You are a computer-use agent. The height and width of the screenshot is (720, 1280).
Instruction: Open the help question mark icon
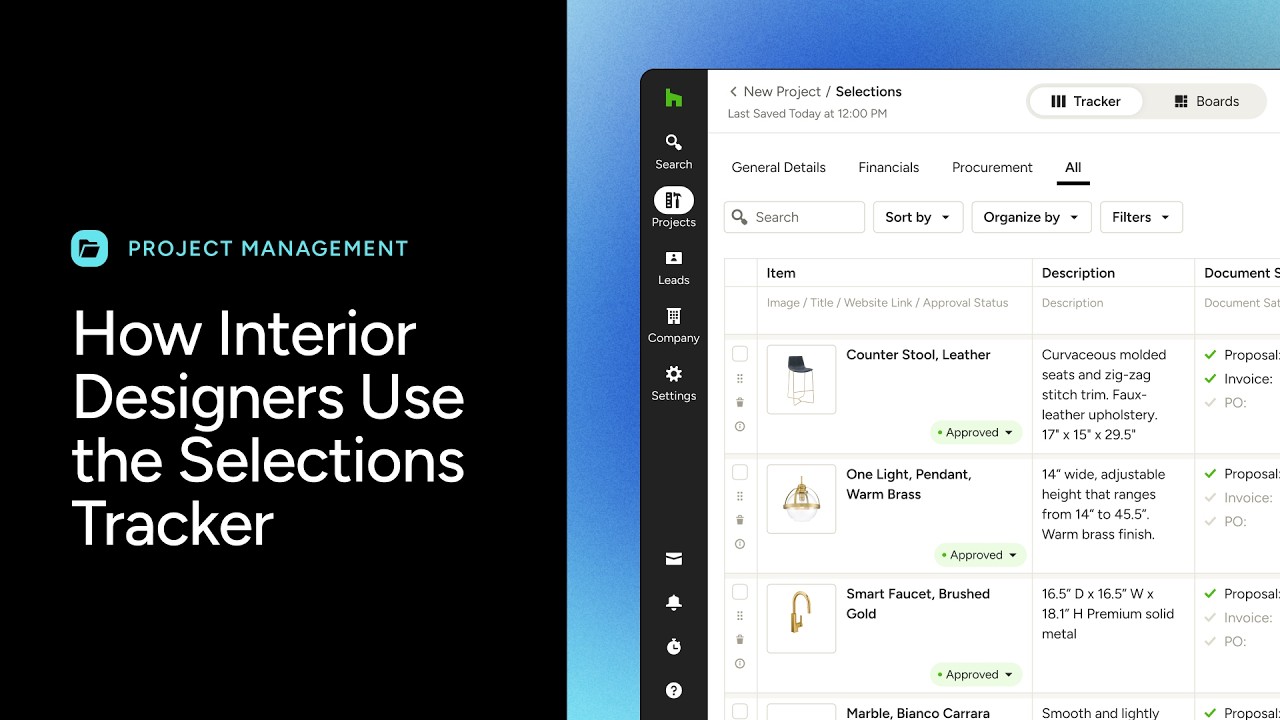[x=674, y=690]
